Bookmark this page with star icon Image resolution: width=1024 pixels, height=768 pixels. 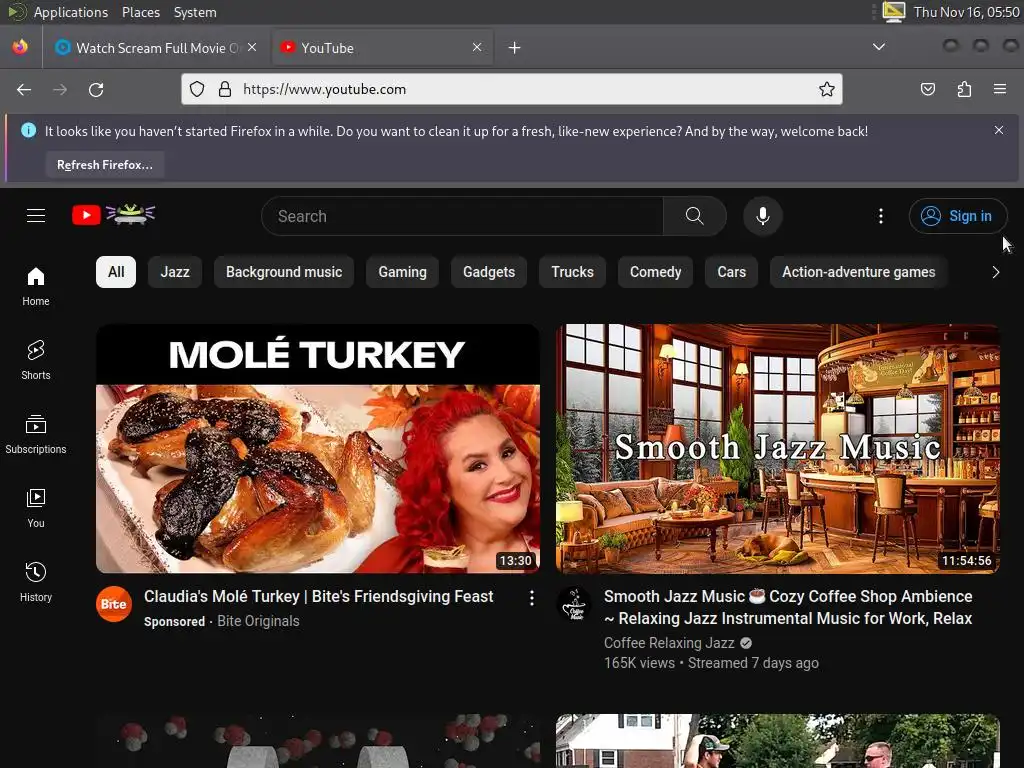[827, 89]
